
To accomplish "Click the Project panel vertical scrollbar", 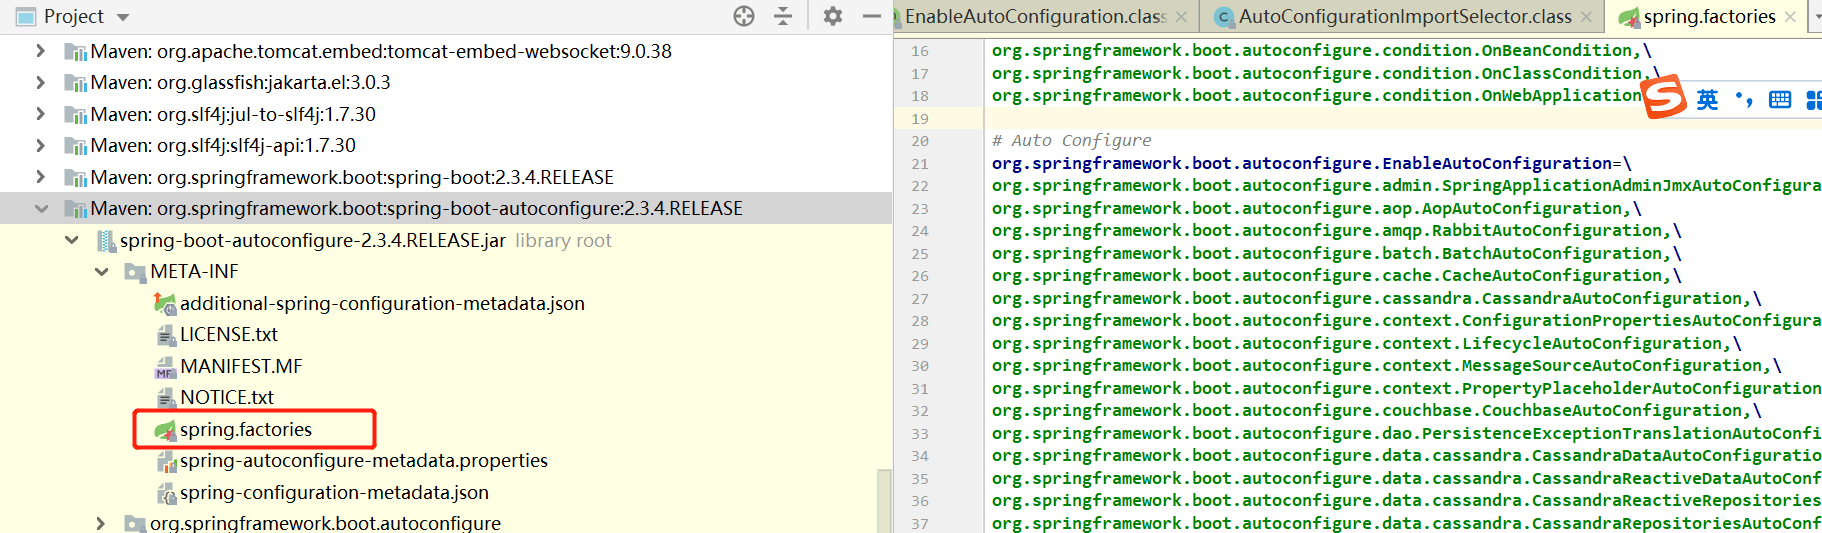I will click(884, 500).
